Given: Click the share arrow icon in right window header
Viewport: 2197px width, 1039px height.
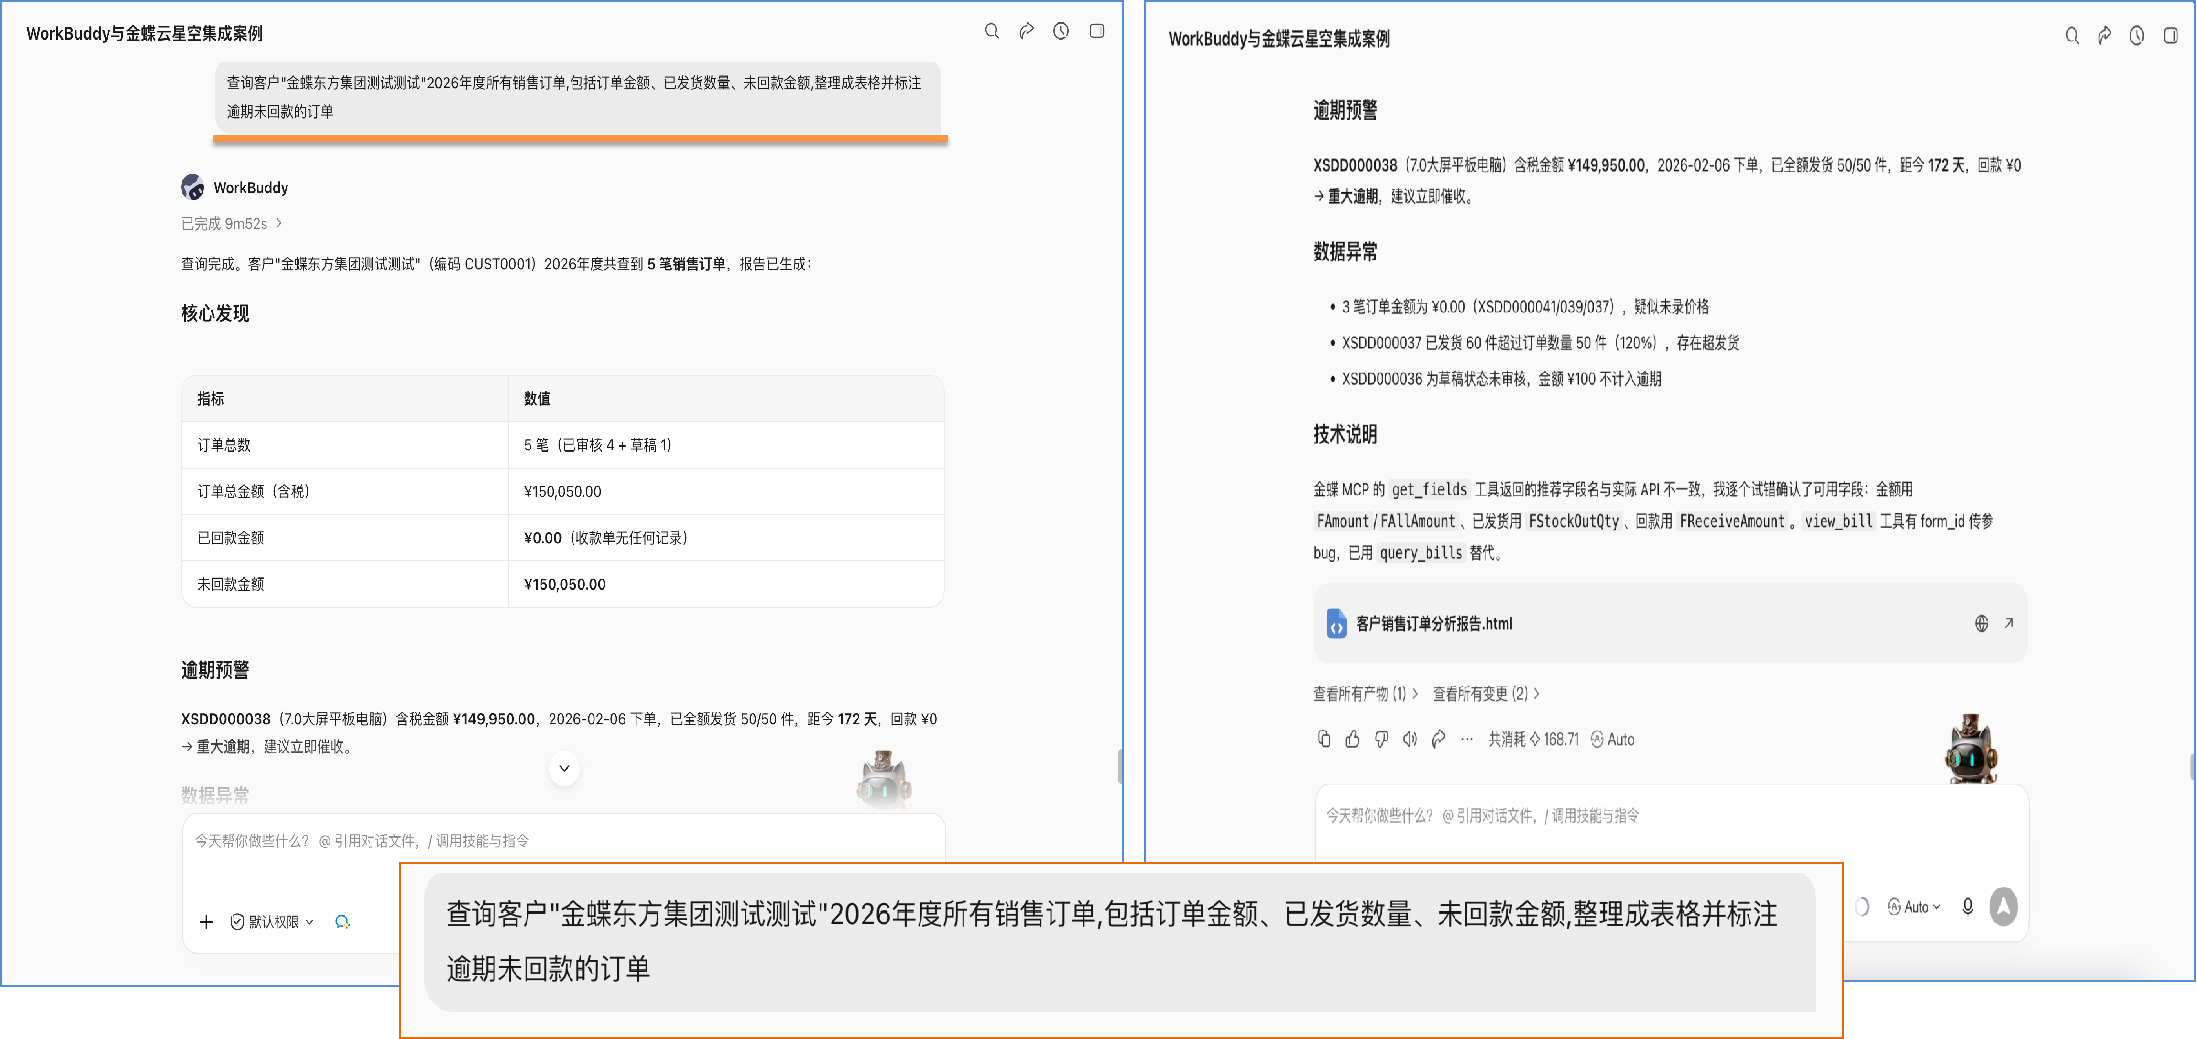Looking at the screenshot, I should 2104,36.
